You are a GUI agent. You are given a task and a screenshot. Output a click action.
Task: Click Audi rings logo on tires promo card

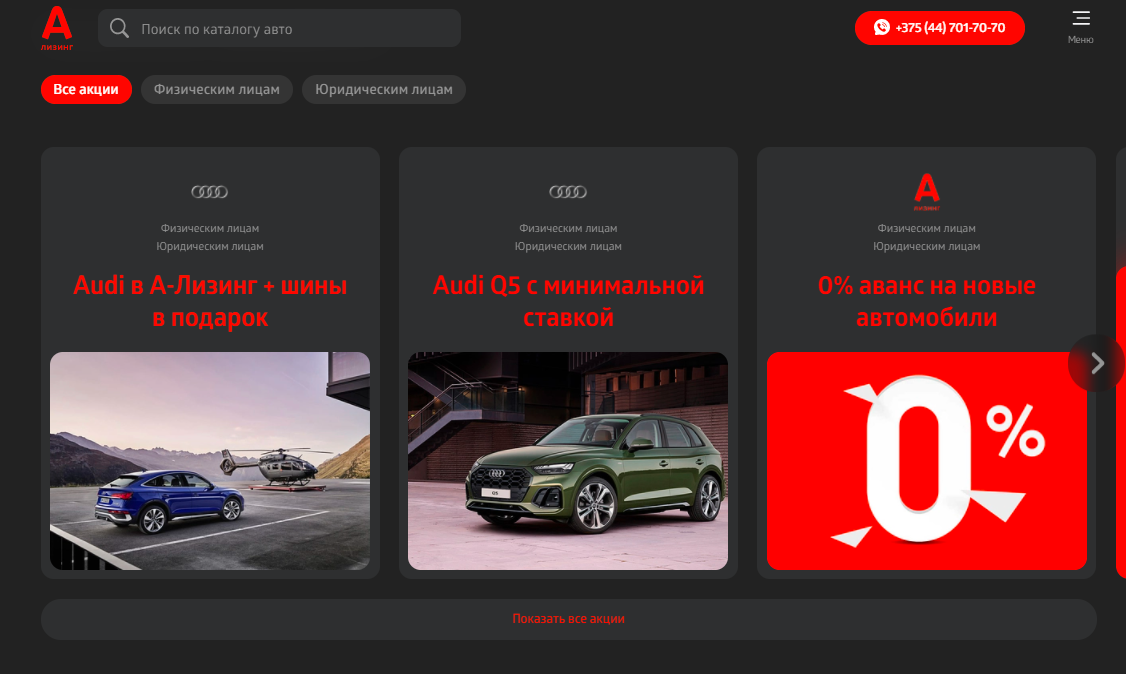[210, 192]
